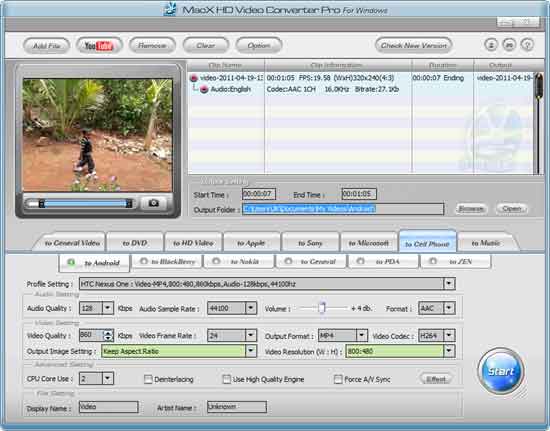Select the to ZEN radio option
The image size is (550, 431).
433,261
